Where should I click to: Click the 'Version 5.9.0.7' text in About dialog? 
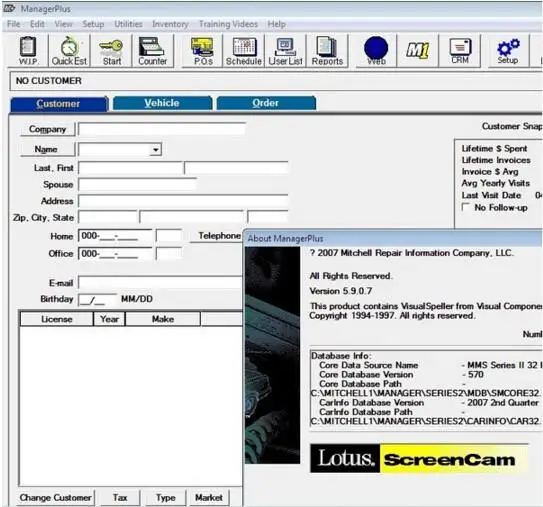click(x=341, y=291)
